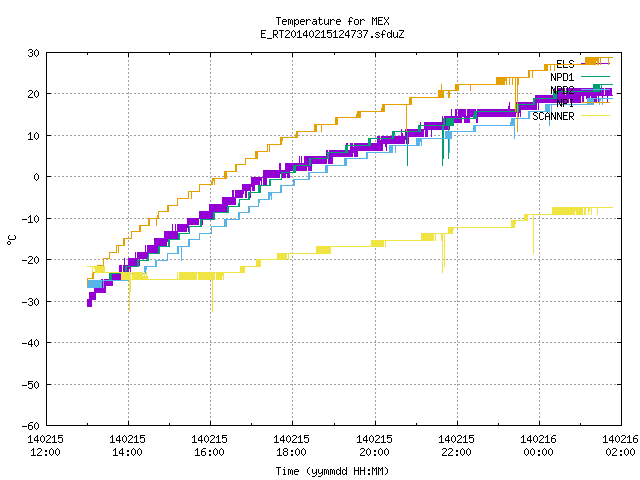Click the x-axis tick label 140215 20:00
The height and width of the screenshot is (480, 640).
click(x=374, y=446)
